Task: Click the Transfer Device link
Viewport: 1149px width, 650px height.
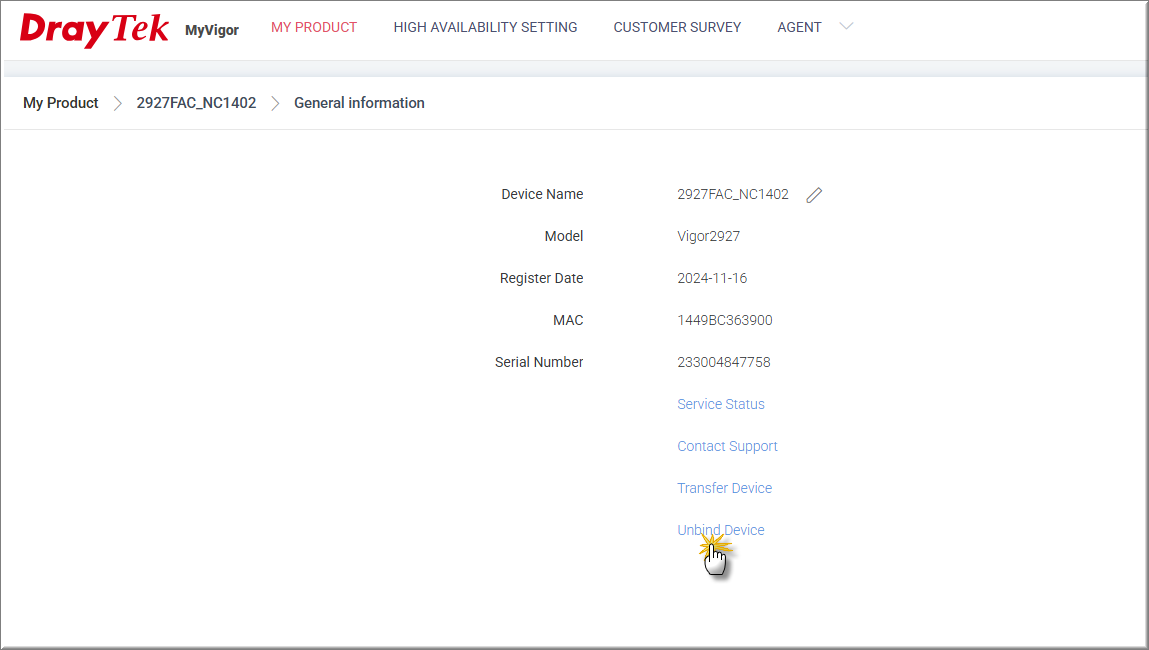Action: pos(725,488)
